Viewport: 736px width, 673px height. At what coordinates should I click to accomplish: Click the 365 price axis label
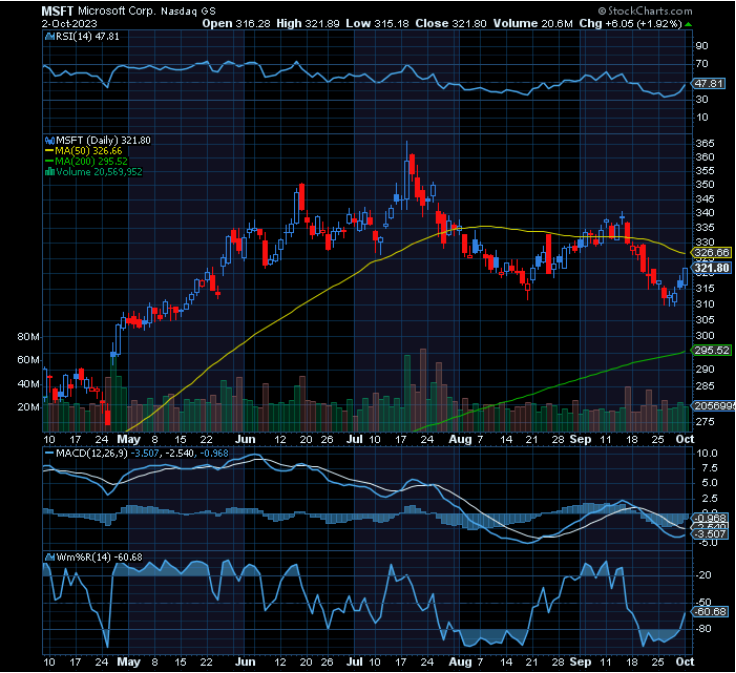[x=705, y=144]
